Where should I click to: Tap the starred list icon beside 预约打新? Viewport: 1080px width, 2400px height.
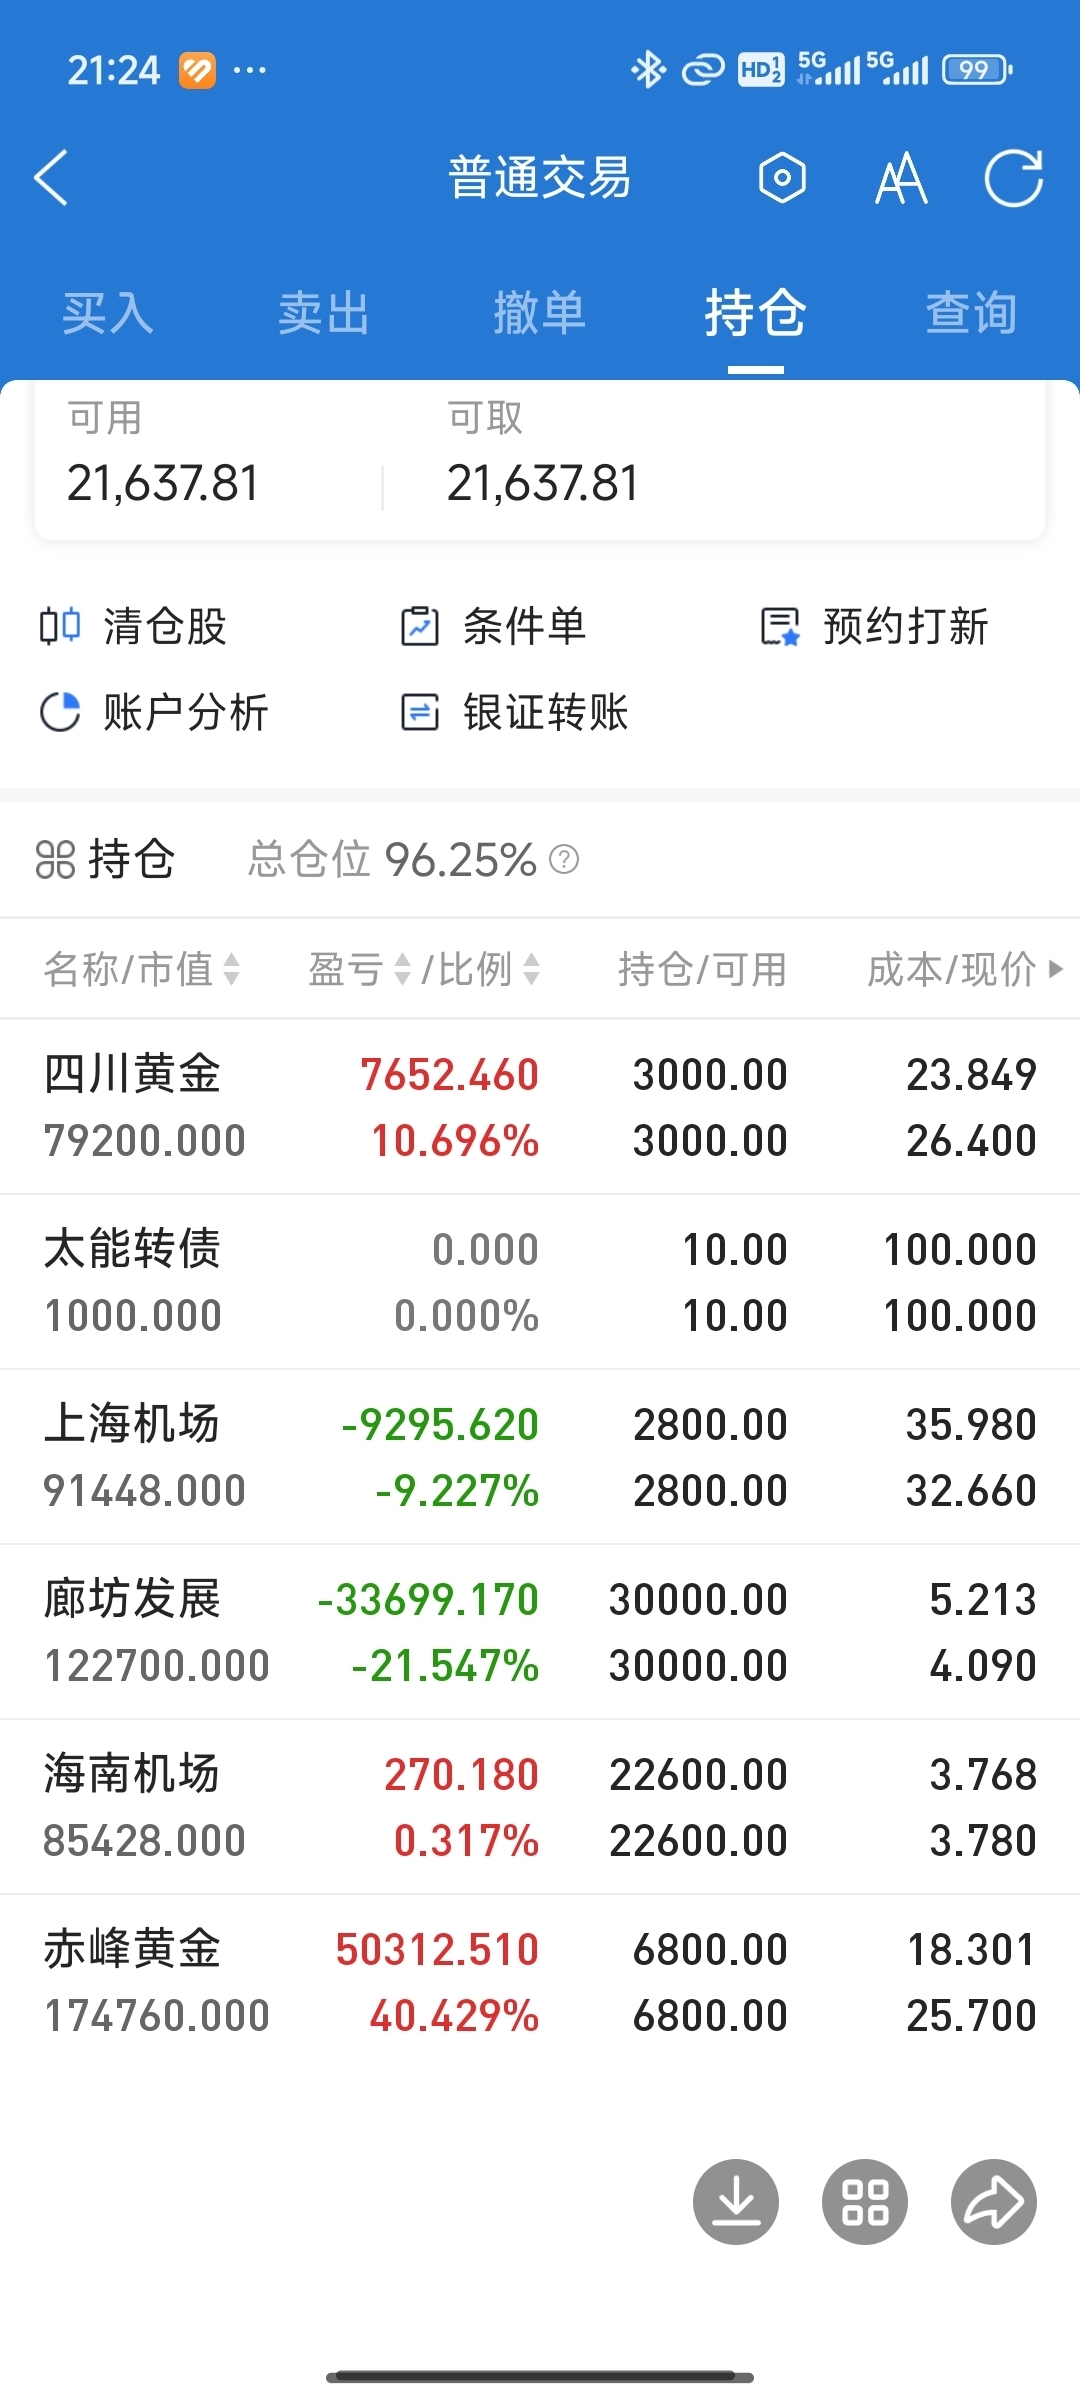(x=780, y=627)
